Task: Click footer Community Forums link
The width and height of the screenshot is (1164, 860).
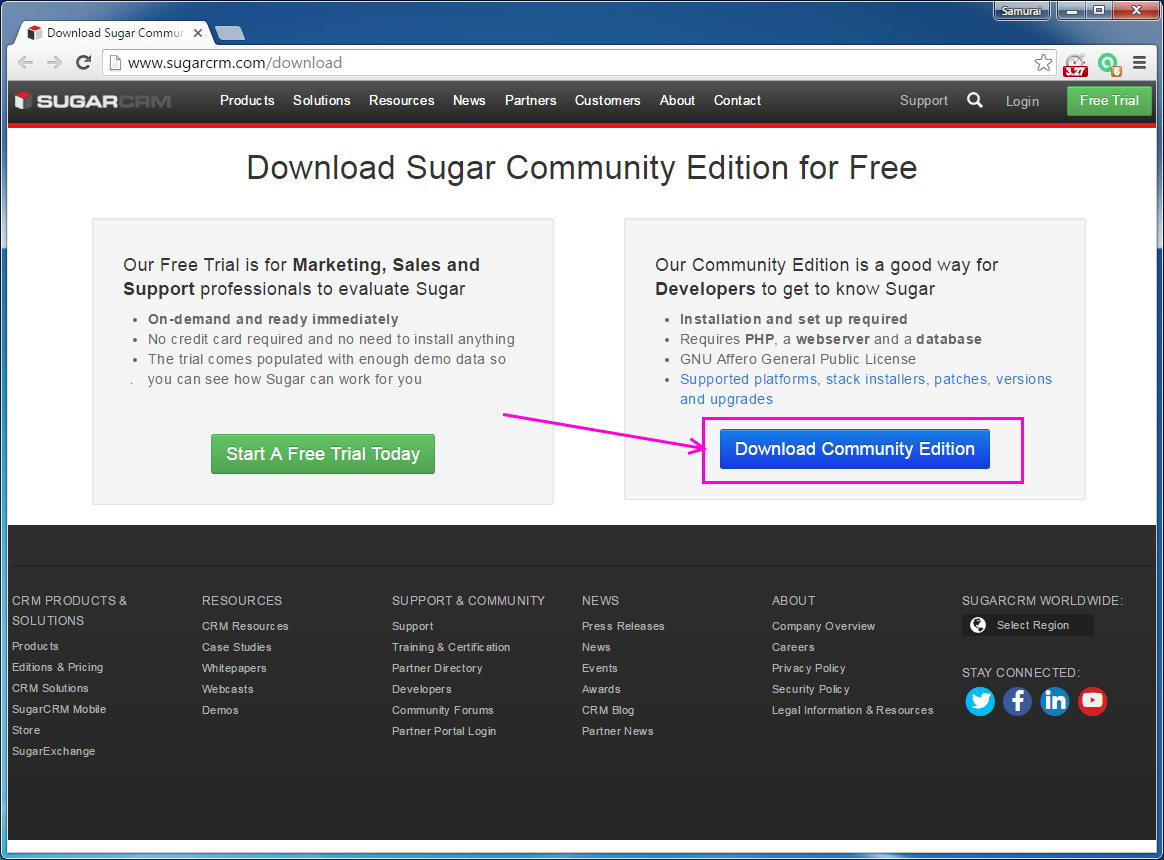Action: [442, 710]
